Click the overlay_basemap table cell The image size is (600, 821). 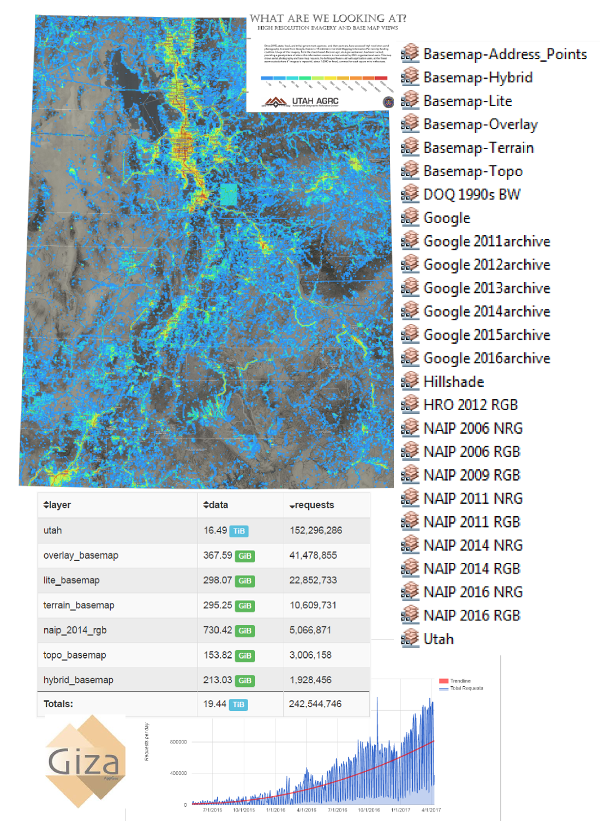[x=117, y=556]
